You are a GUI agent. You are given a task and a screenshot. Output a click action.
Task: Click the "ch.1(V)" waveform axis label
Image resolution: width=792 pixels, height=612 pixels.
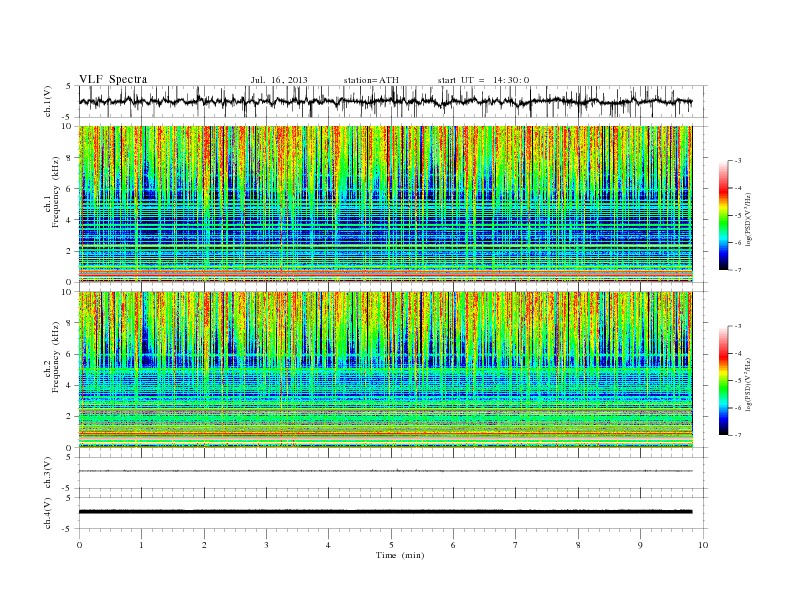click(48, 101)
